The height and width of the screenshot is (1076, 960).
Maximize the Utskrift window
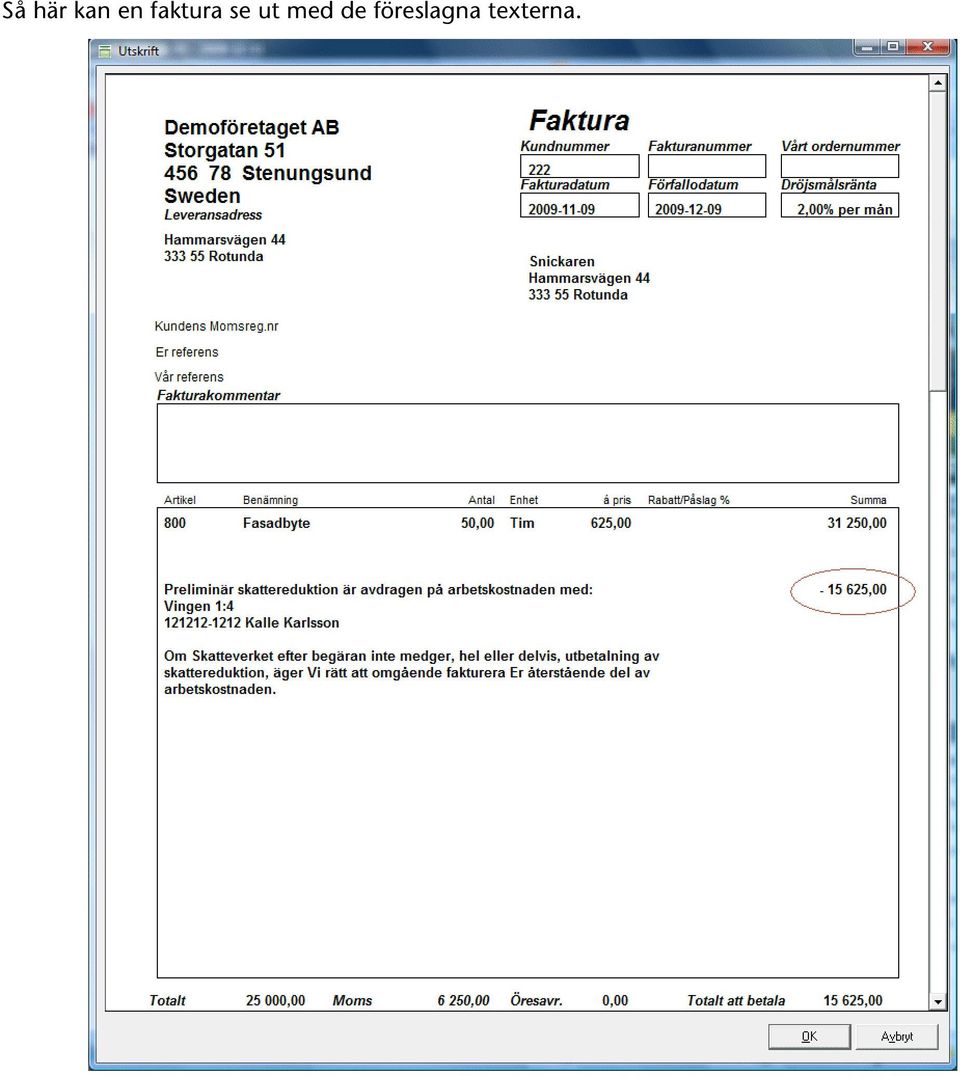893,47
